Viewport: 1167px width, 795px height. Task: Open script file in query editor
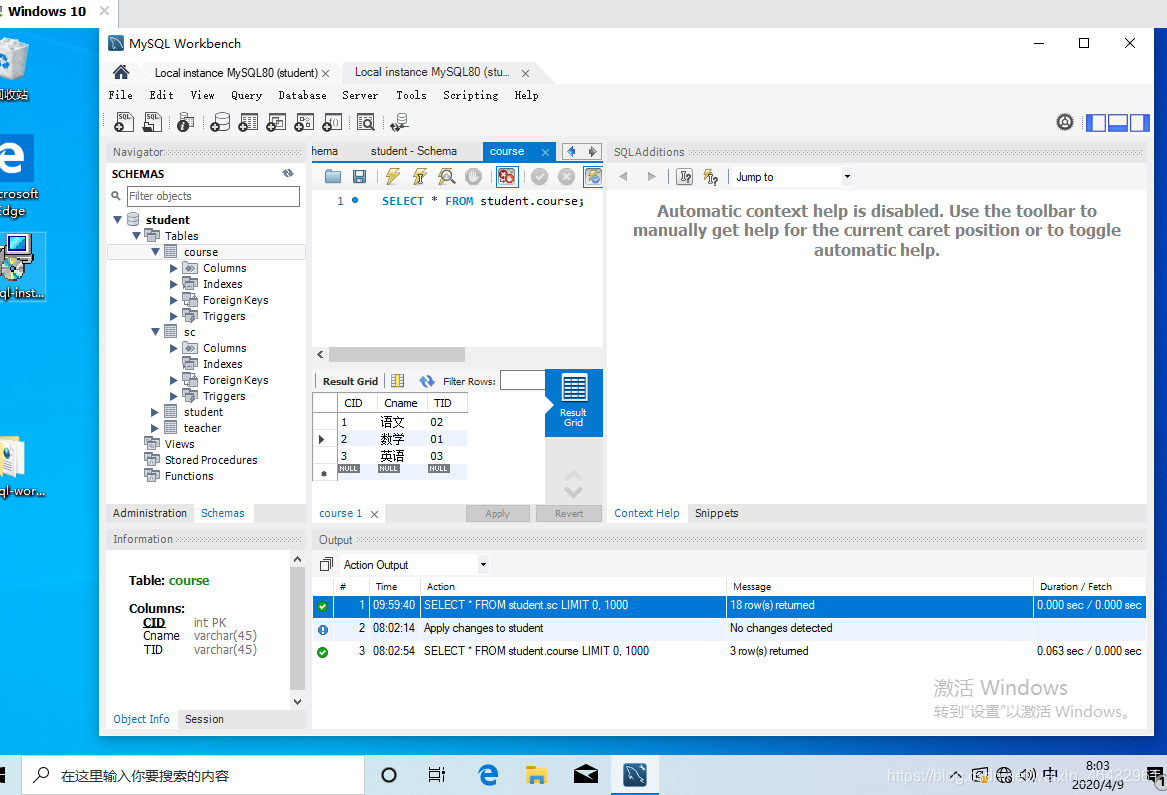click(x=333, y=176)
